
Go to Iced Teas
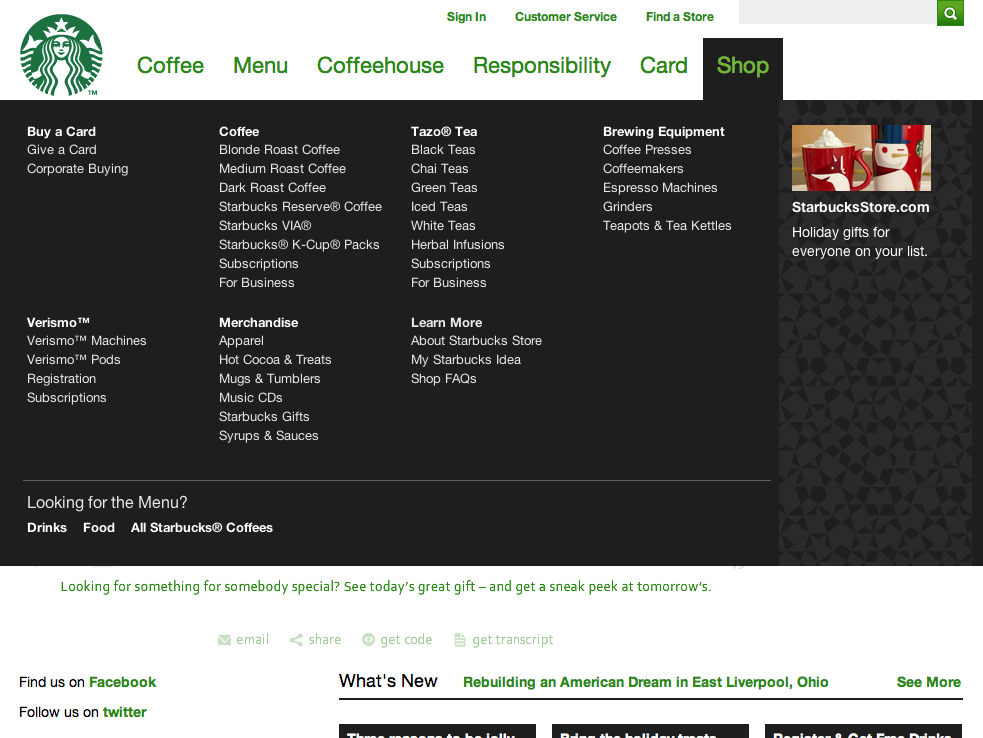[439, 207]
